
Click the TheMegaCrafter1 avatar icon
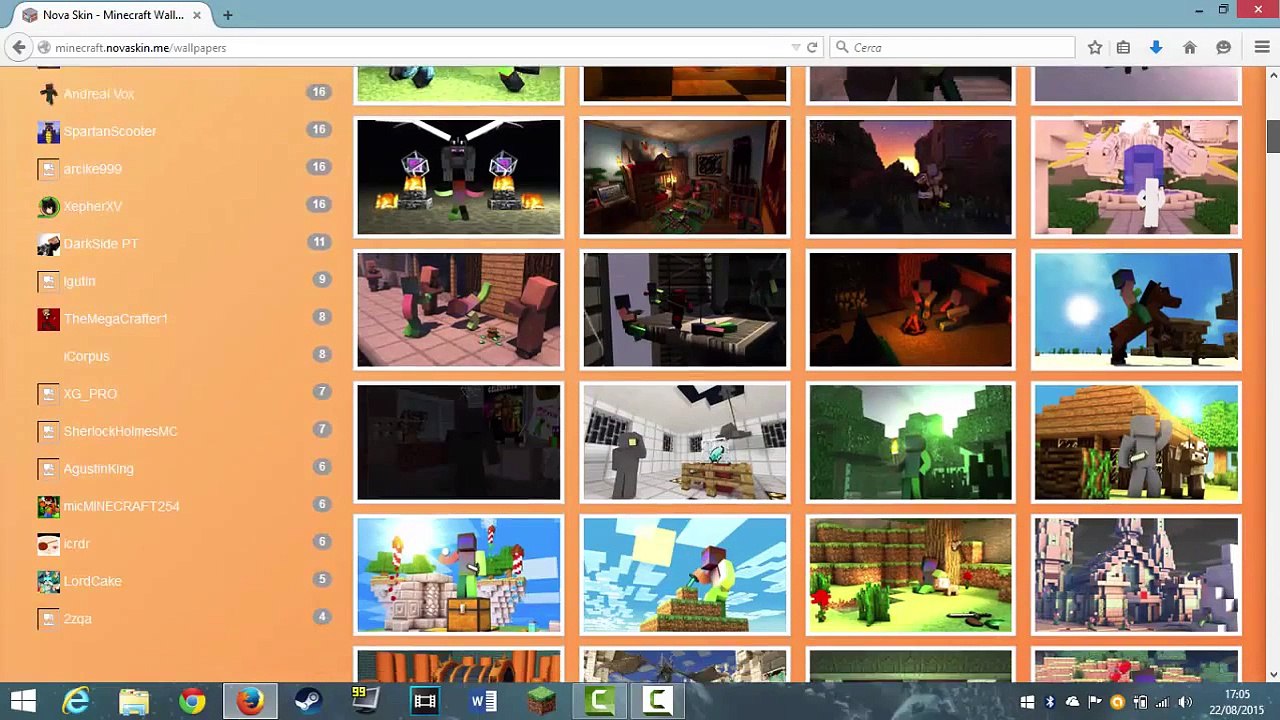[48, 319]
